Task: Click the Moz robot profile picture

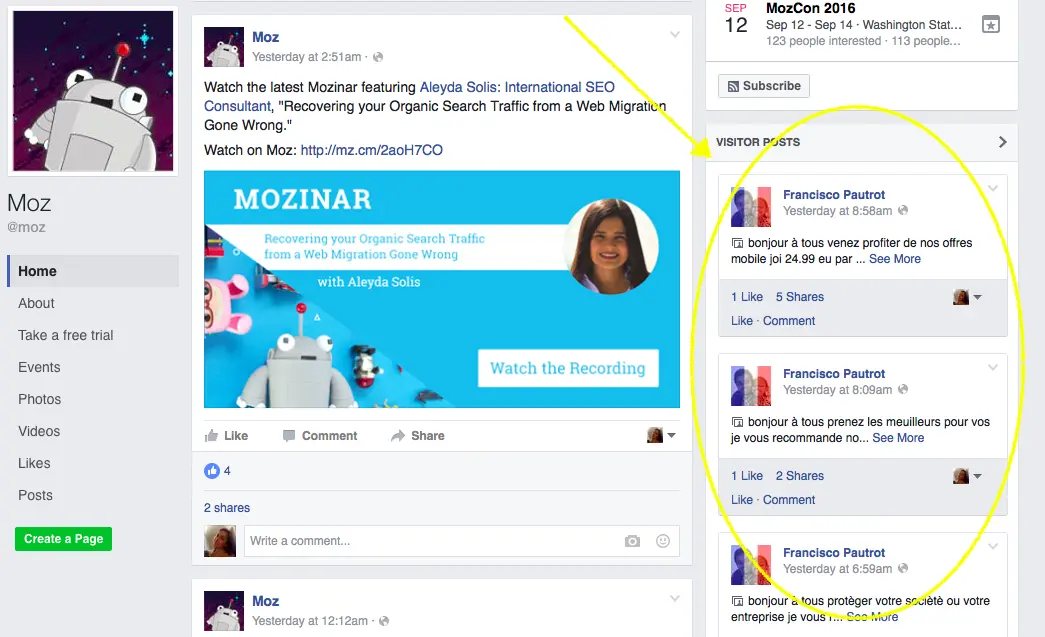Action: pyautogui.click(x=93, y=91)
